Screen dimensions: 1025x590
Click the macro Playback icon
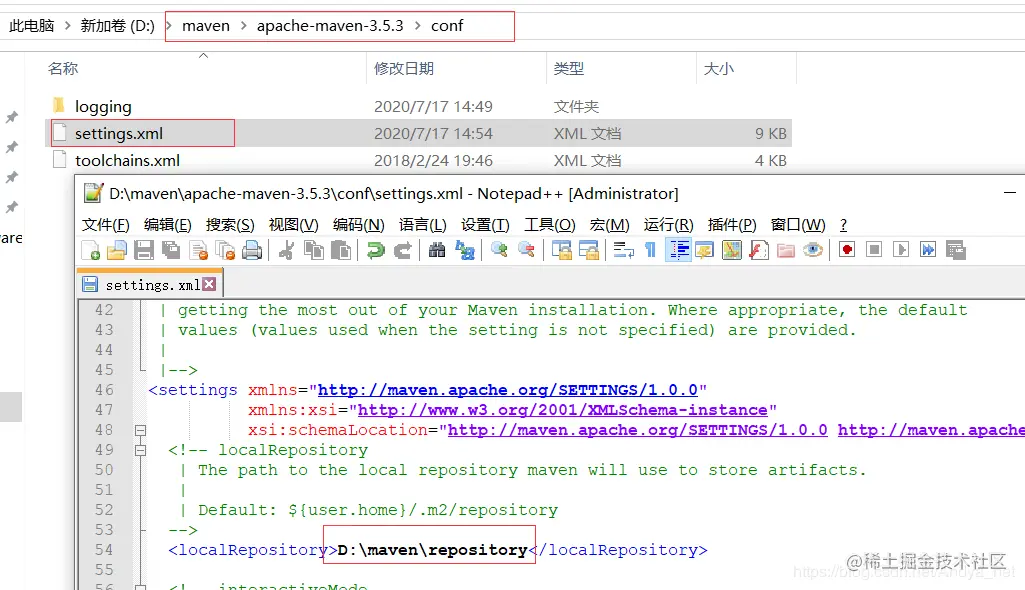901,250
